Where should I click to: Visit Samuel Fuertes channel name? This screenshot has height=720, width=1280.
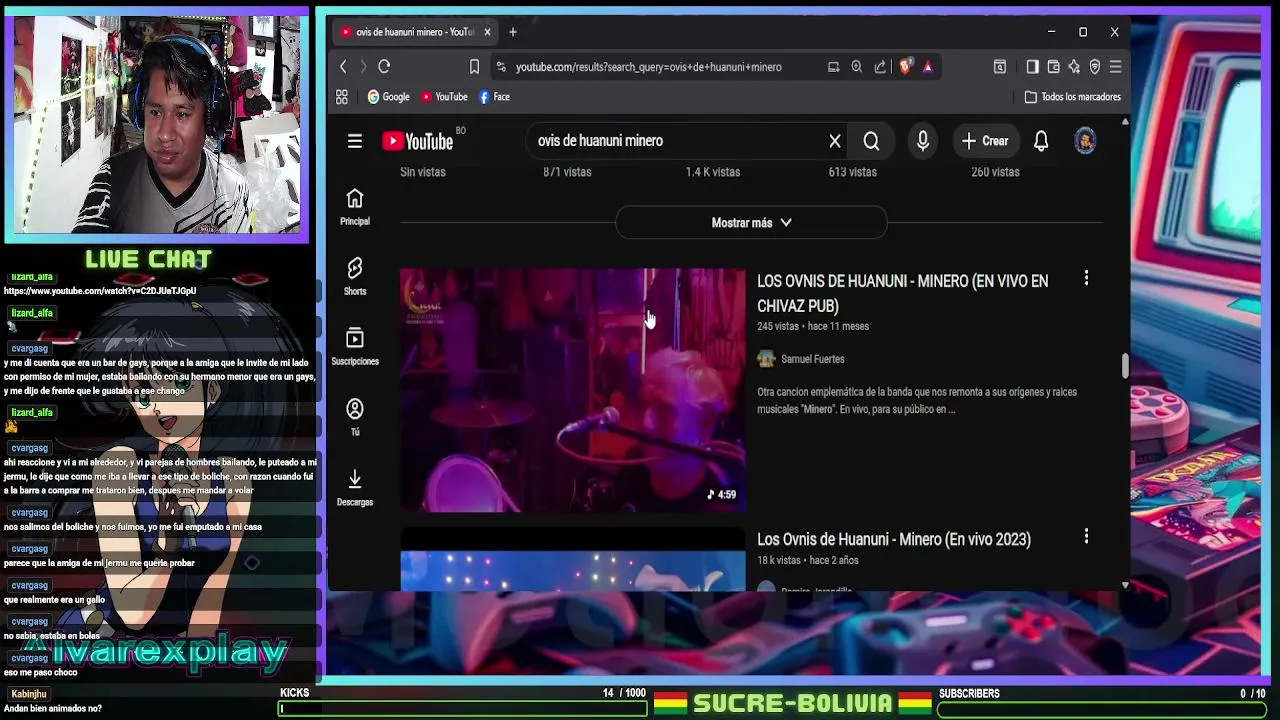pos(812,359)
